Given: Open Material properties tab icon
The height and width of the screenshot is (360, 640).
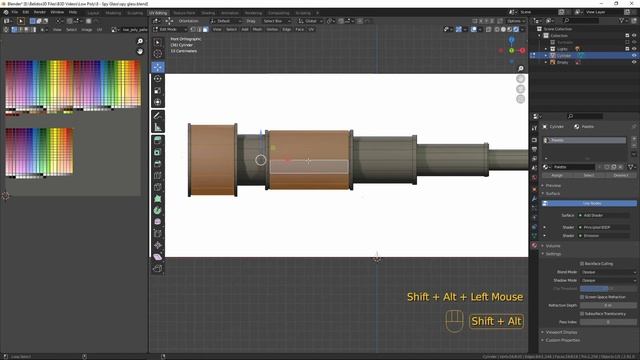Looking at the screenshot, I should pyautogui.click(x=534, y=245).
